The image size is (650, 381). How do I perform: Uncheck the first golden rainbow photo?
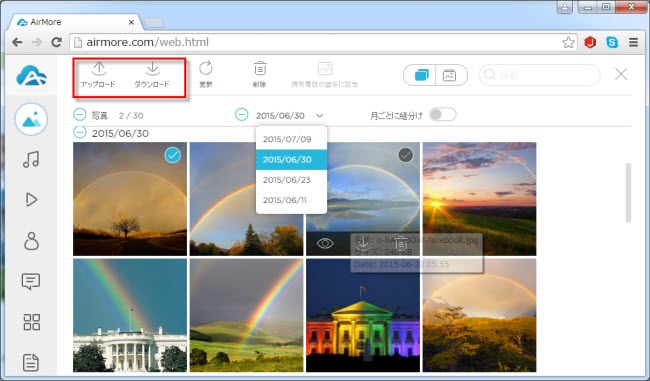pyautogui.click(x=172, y=155)
